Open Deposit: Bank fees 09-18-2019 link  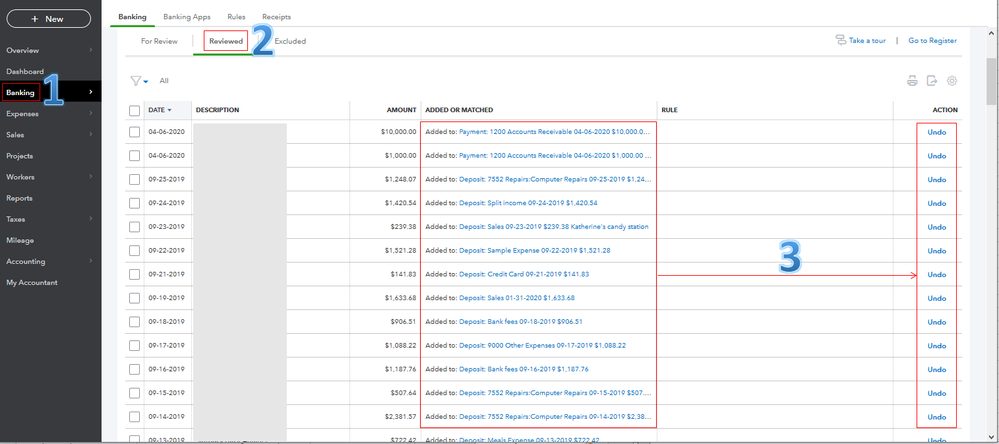(x=521, y=322)
